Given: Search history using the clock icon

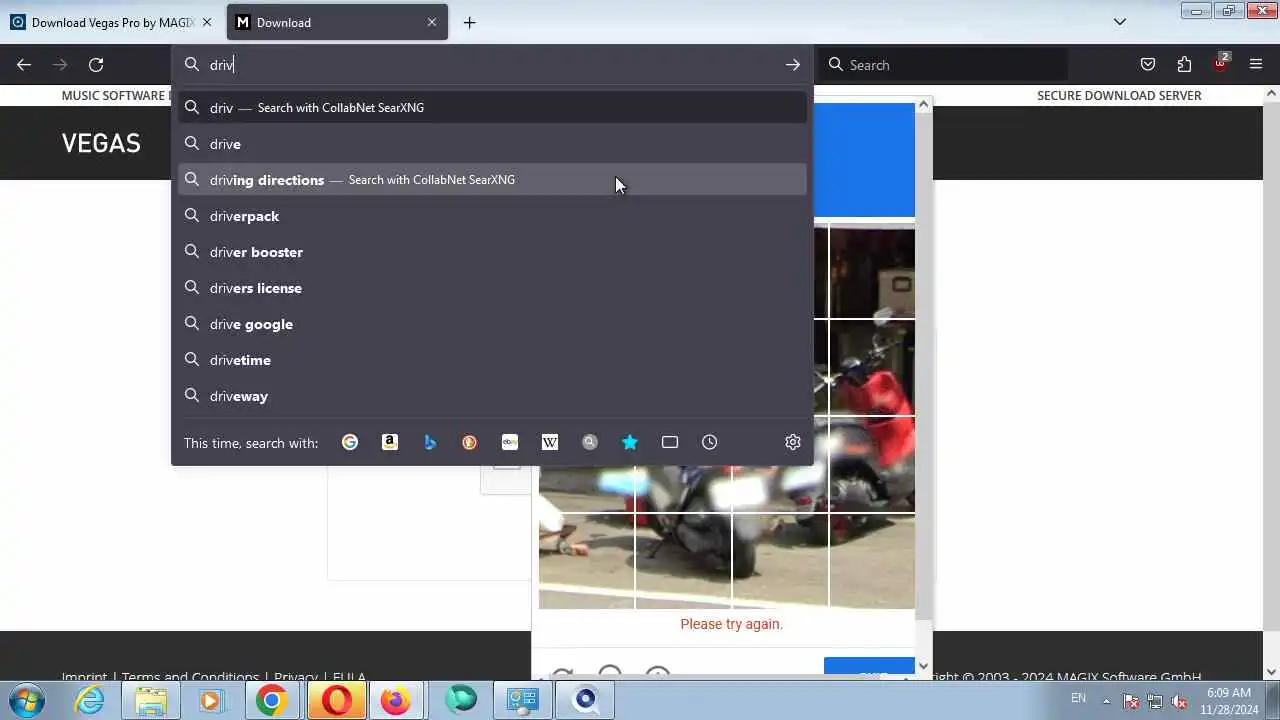Looking at the screenshot, I should pyautogui.click(x=710, y=442).
